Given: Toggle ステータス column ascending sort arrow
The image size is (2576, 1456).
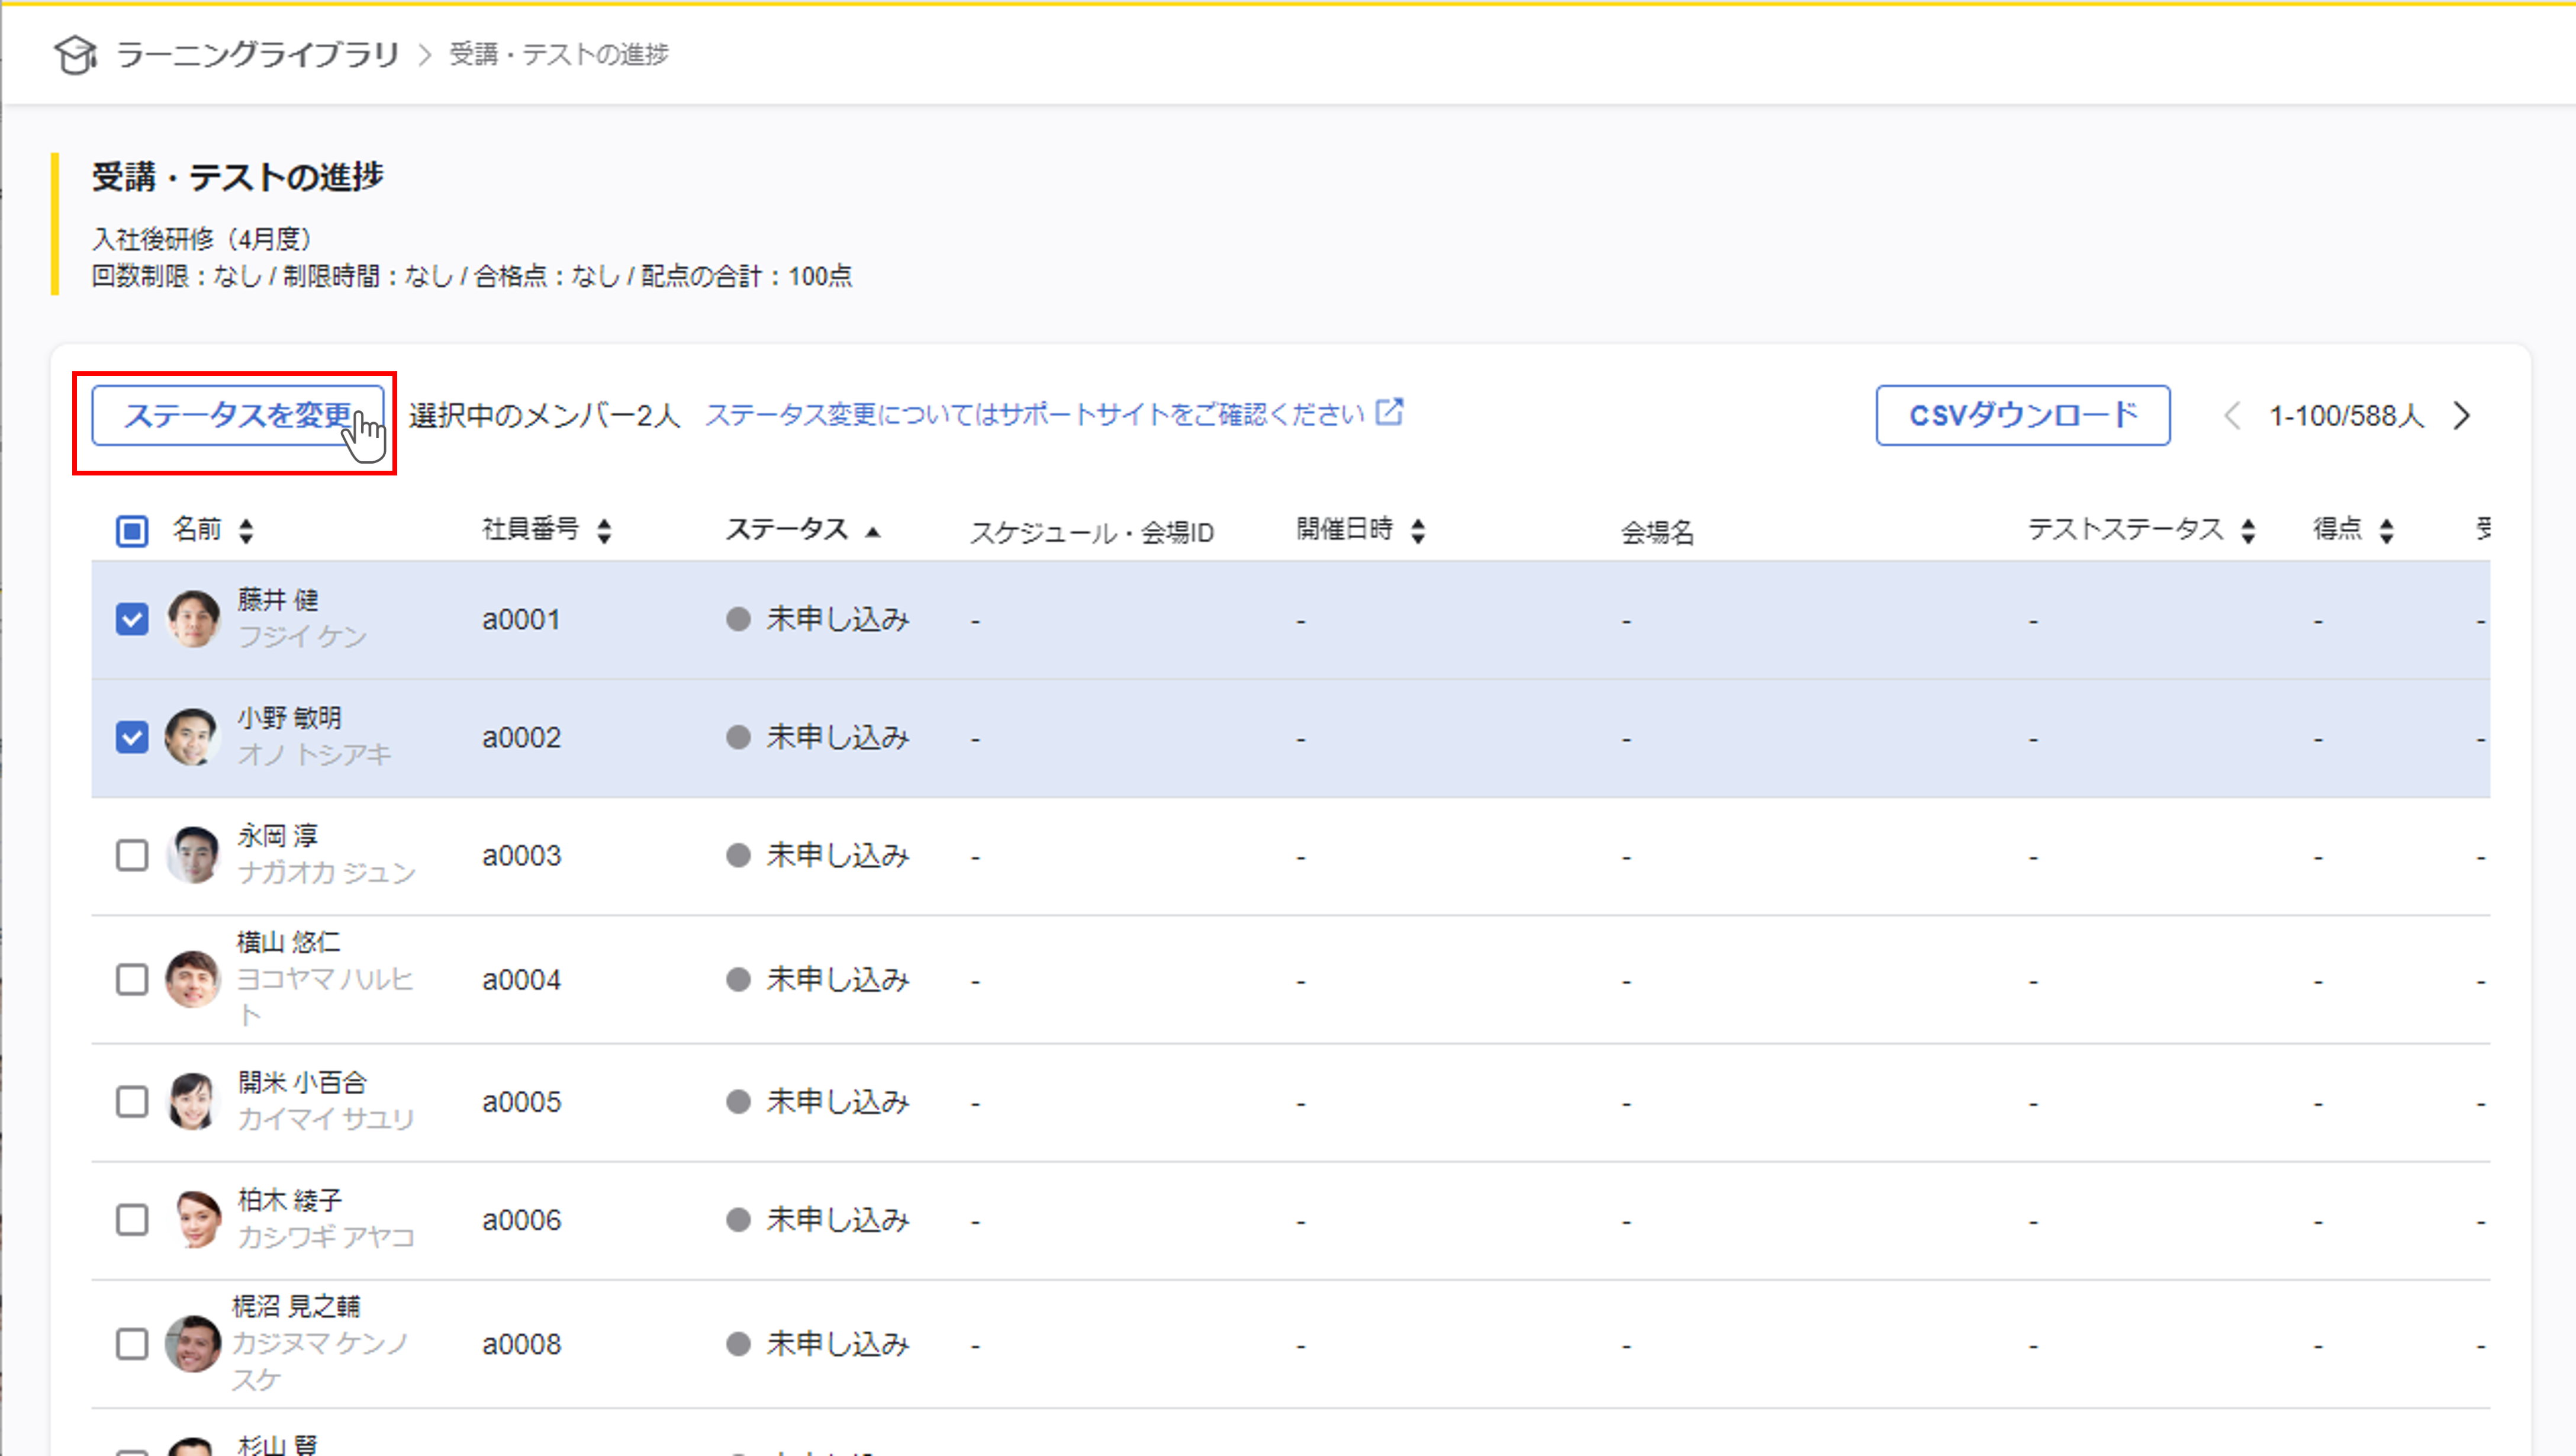Looking at the screenshot, I should 873,531.
